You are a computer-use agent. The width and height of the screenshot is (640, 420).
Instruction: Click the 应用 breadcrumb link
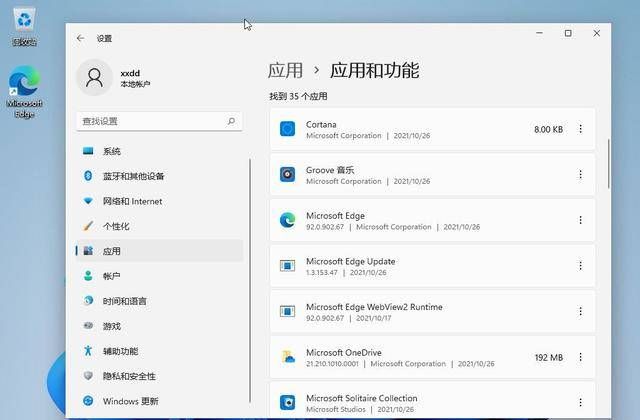[x=285, y=70]
